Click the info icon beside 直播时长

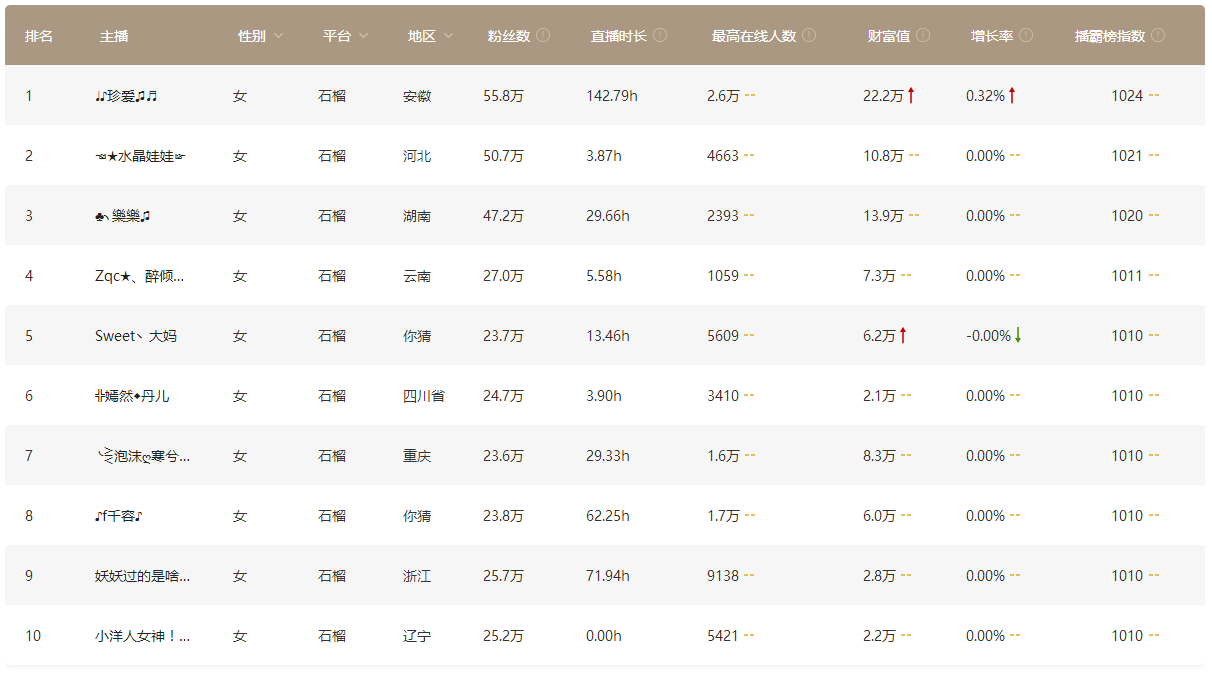point(660,35)
